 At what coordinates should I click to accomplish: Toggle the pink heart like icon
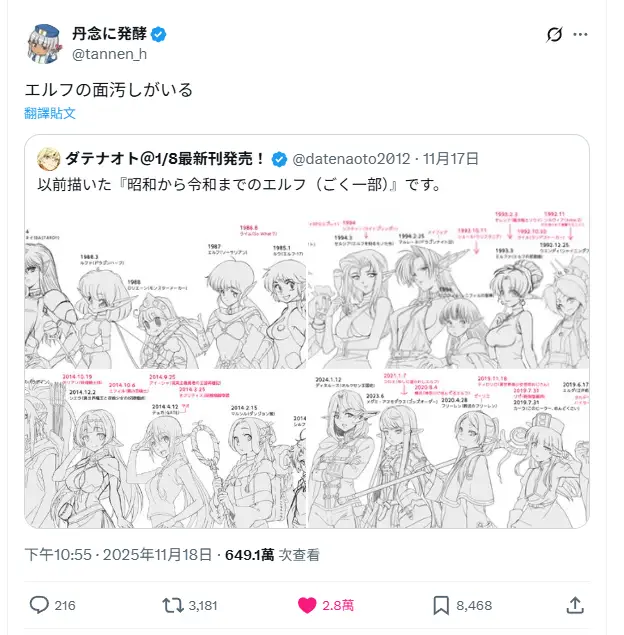(307, 605)
